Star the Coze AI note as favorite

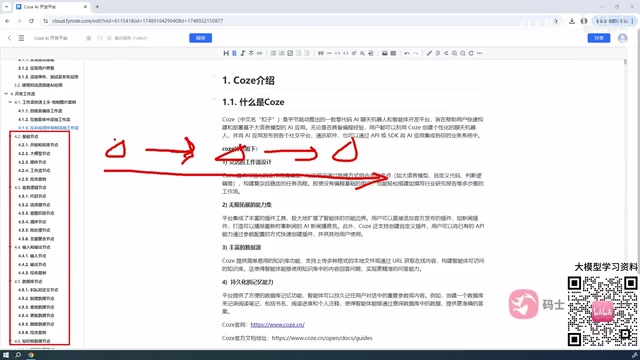pyautogui.click(x=89, y=38)
